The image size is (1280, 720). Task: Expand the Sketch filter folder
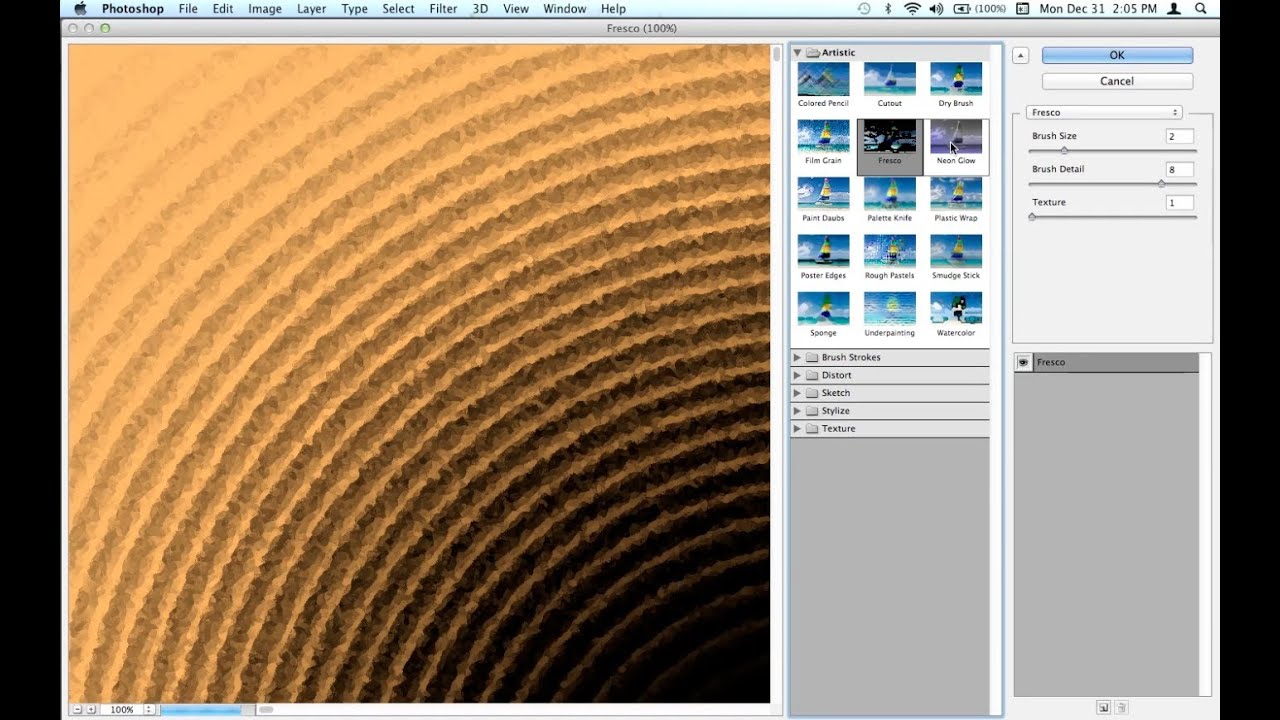pos(797,393)
